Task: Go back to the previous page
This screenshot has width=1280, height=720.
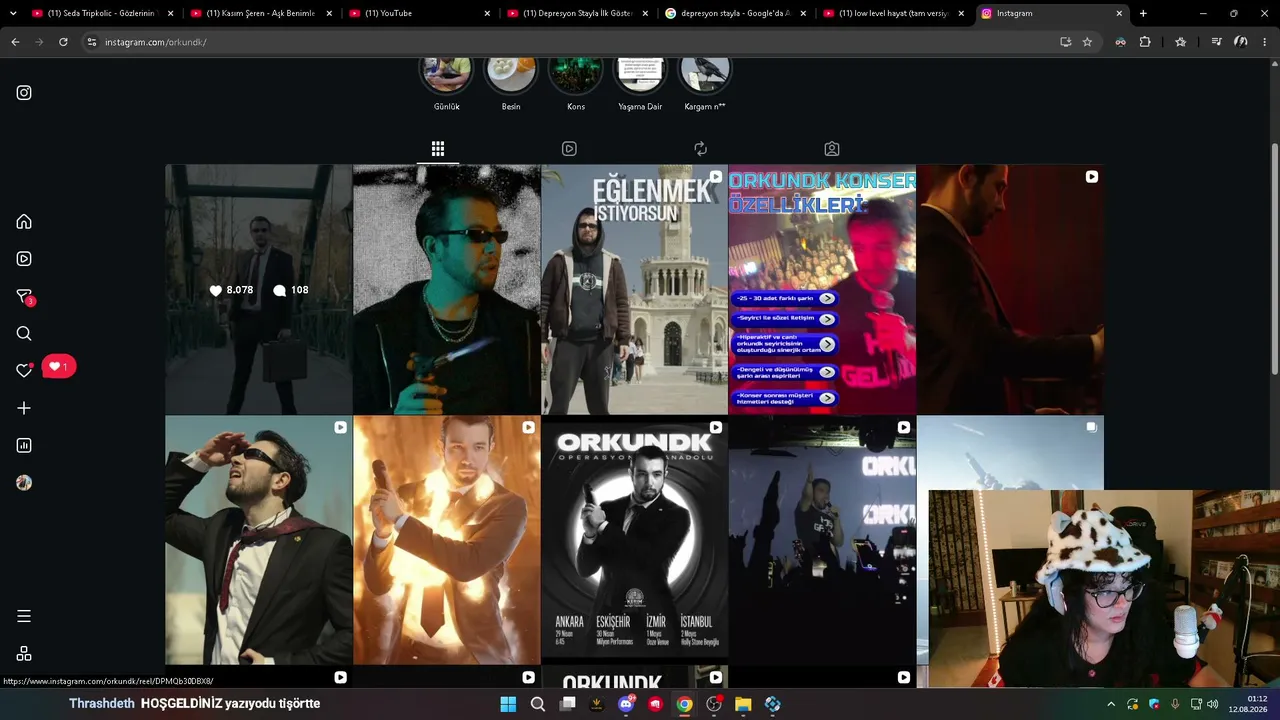Action: pyautogui.click(x=15, y=42)
